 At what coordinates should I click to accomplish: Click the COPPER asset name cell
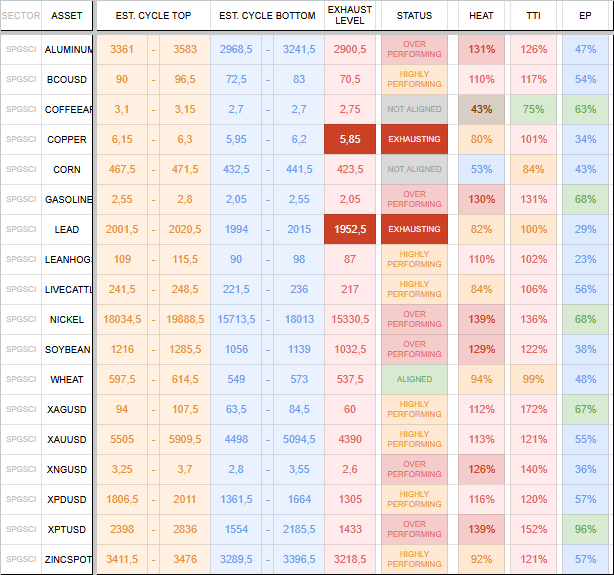coord(67,139)
